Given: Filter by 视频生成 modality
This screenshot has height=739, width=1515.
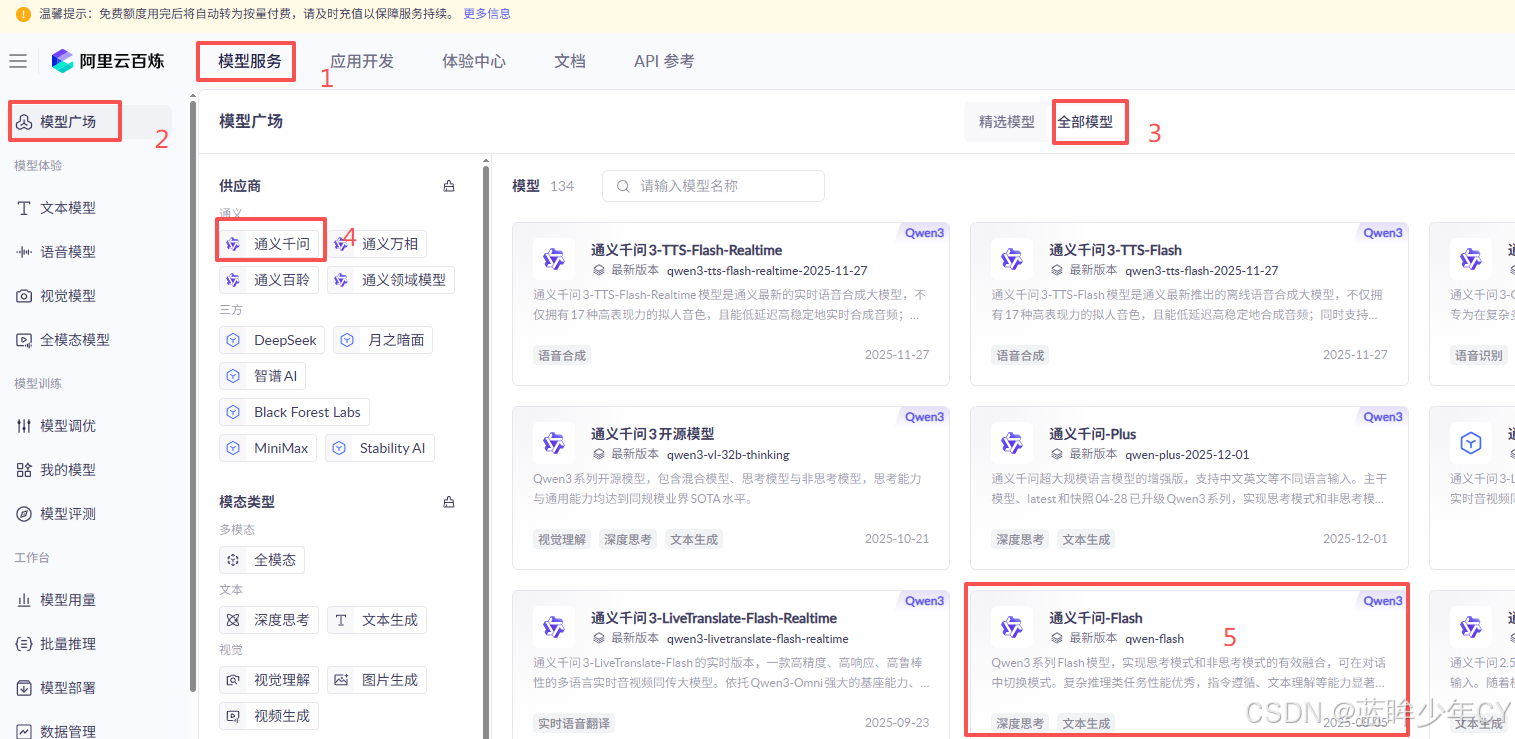Looking at the screenshot, I should (269, 716).
